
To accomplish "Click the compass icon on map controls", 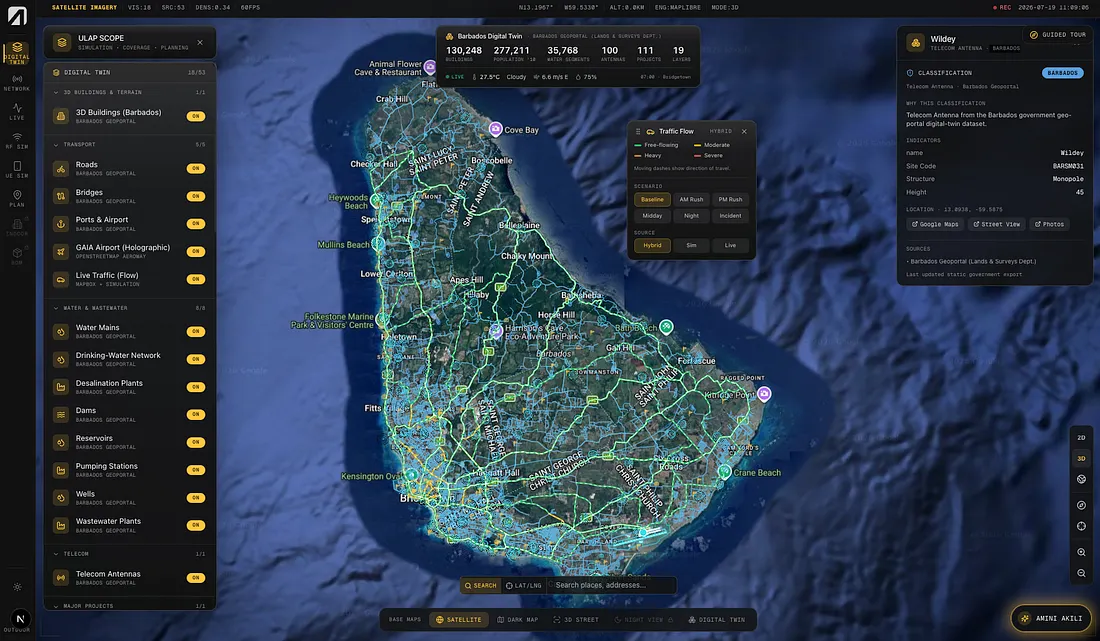I will (1081, 505).
